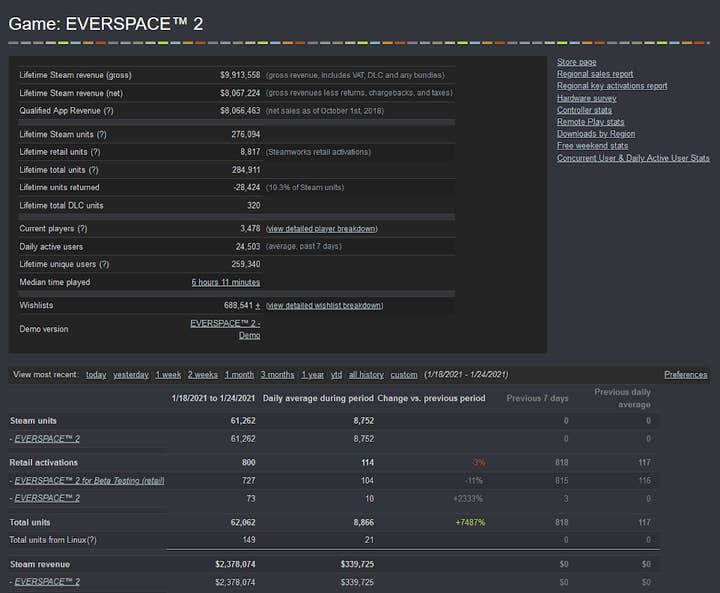This screenshot has height=593, width=720.
Task: Click Steam revenue daily average $339,725
Action: (357, 565)
